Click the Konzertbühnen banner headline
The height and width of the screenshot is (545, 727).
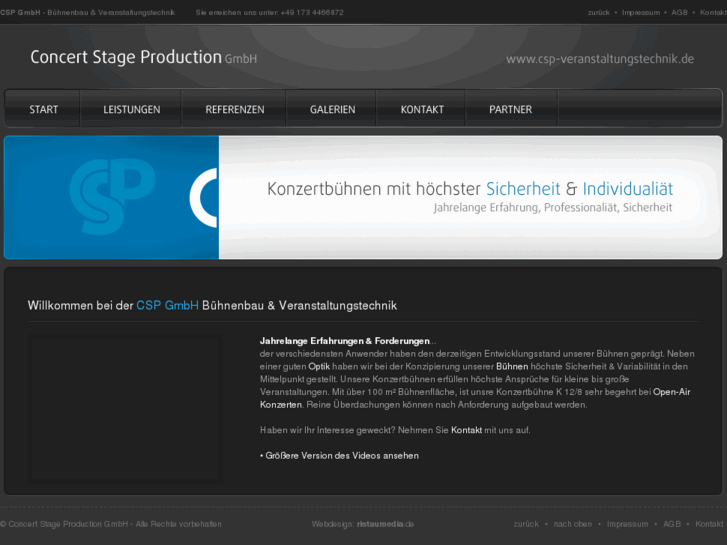click(x=470, y=189)
